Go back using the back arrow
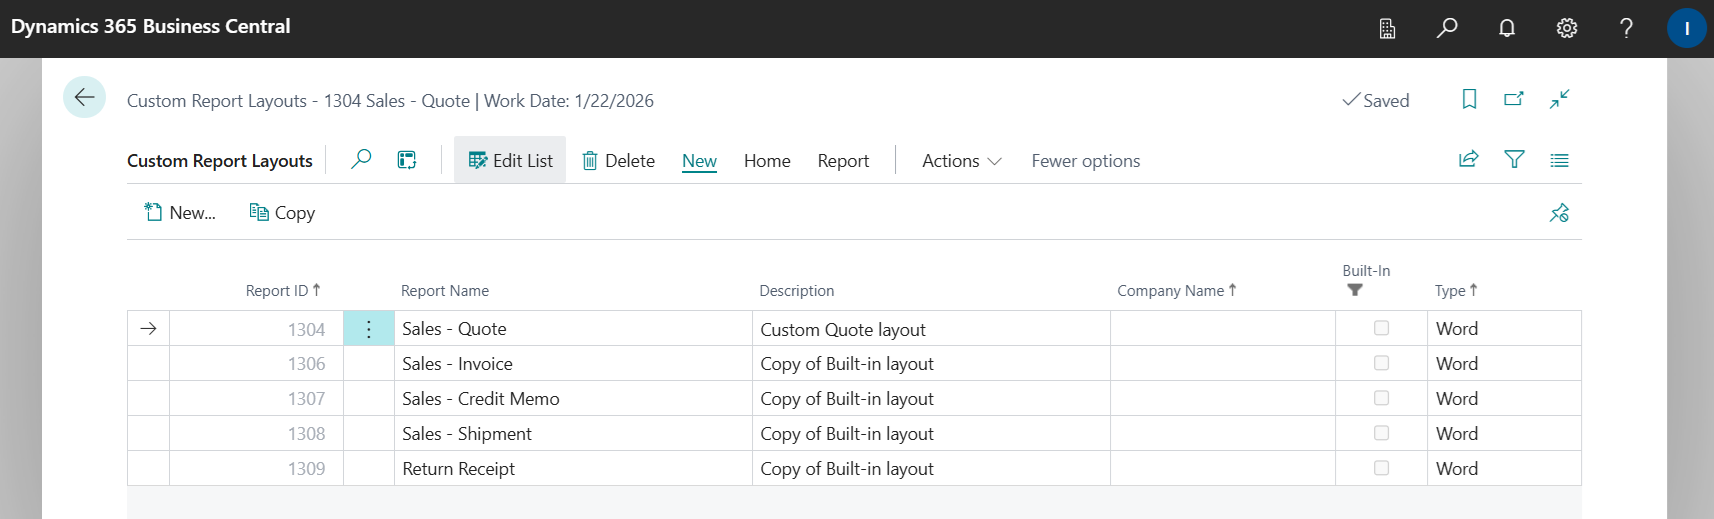Viewport: 1714px width, 519px height. 84,97
